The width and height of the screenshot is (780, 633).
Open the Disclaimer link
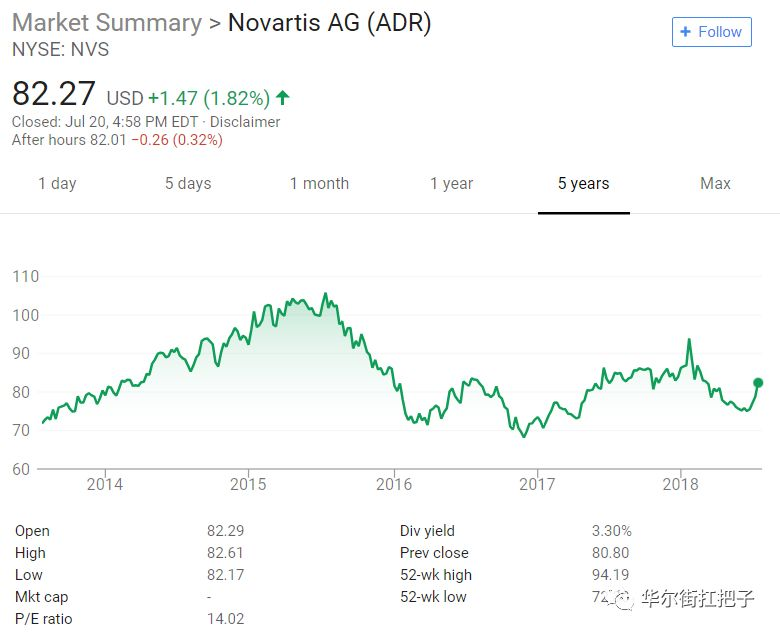pyautogui.click(x=245, y=122)
